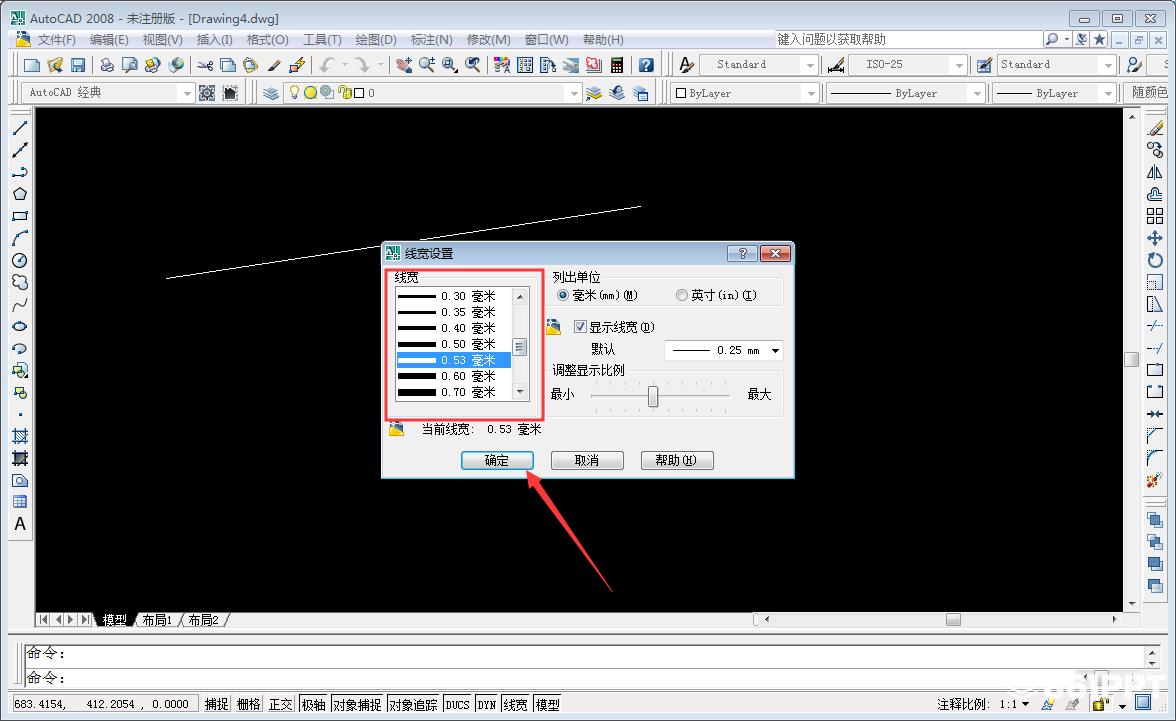Select the Mirror modify tool
This screenshot has width=1176, height=721.
click(x=1155, y=172)
